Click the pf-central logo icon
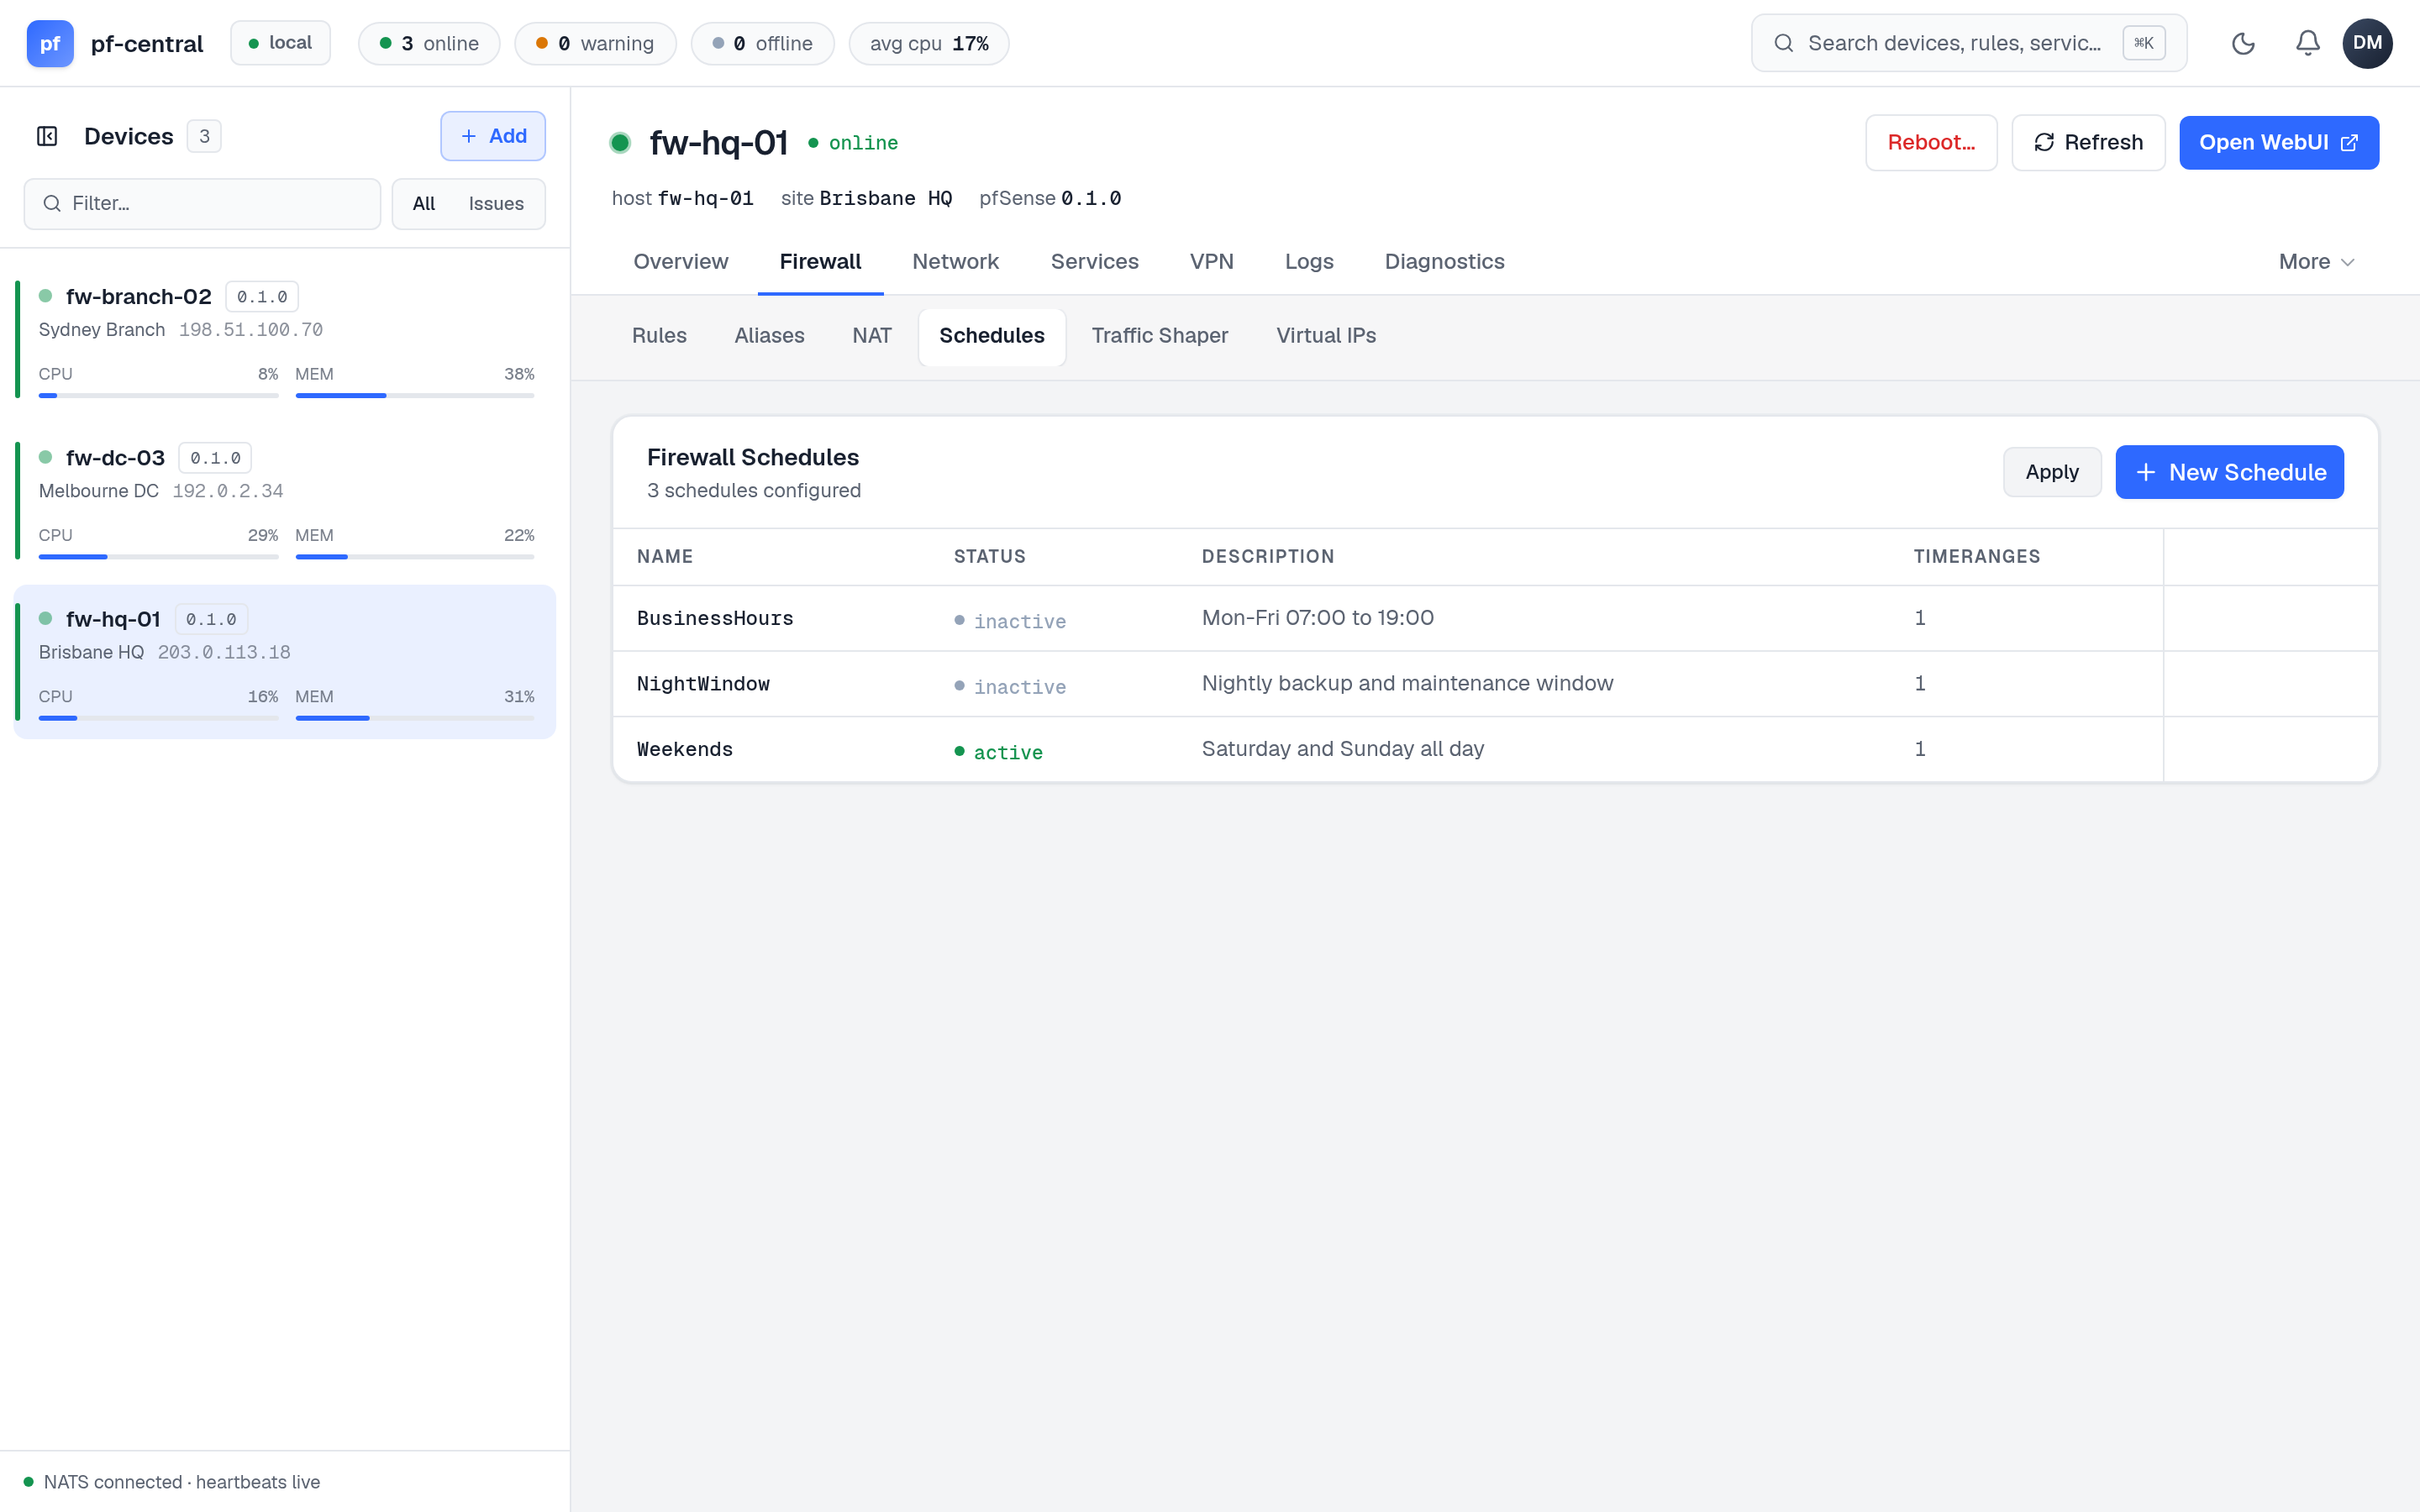The height and width of the screenshot is (1512, 2420). [x=50, y=43]
